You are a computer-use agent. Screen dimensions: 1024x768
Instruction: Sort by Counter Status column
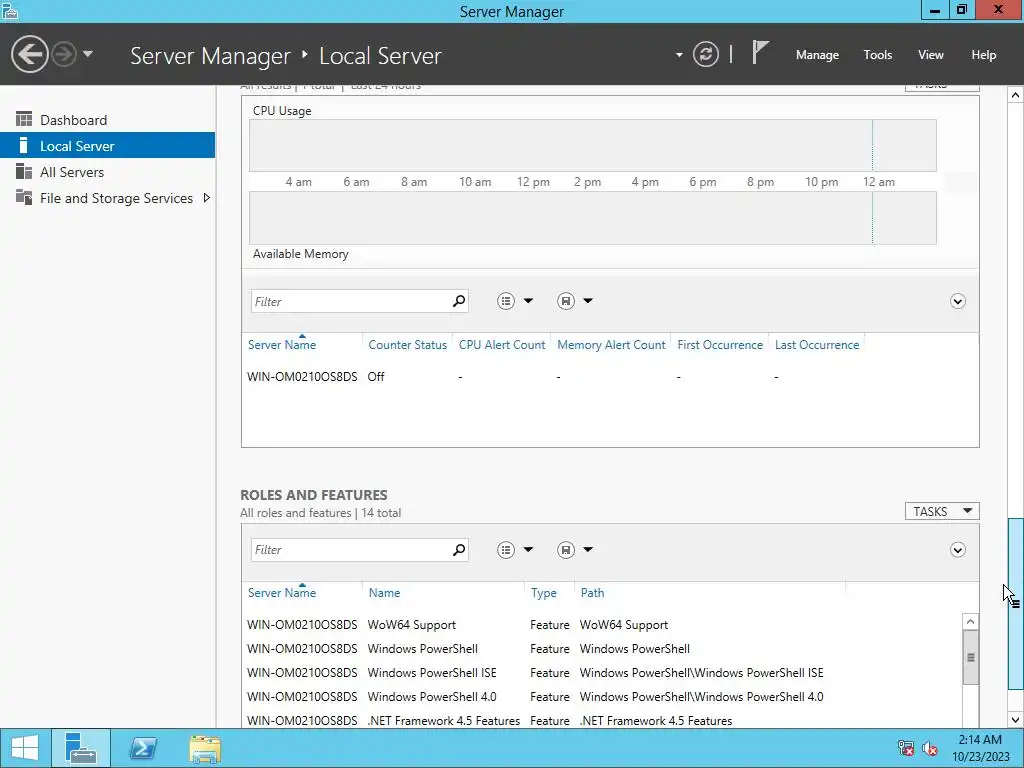(408, 345)
